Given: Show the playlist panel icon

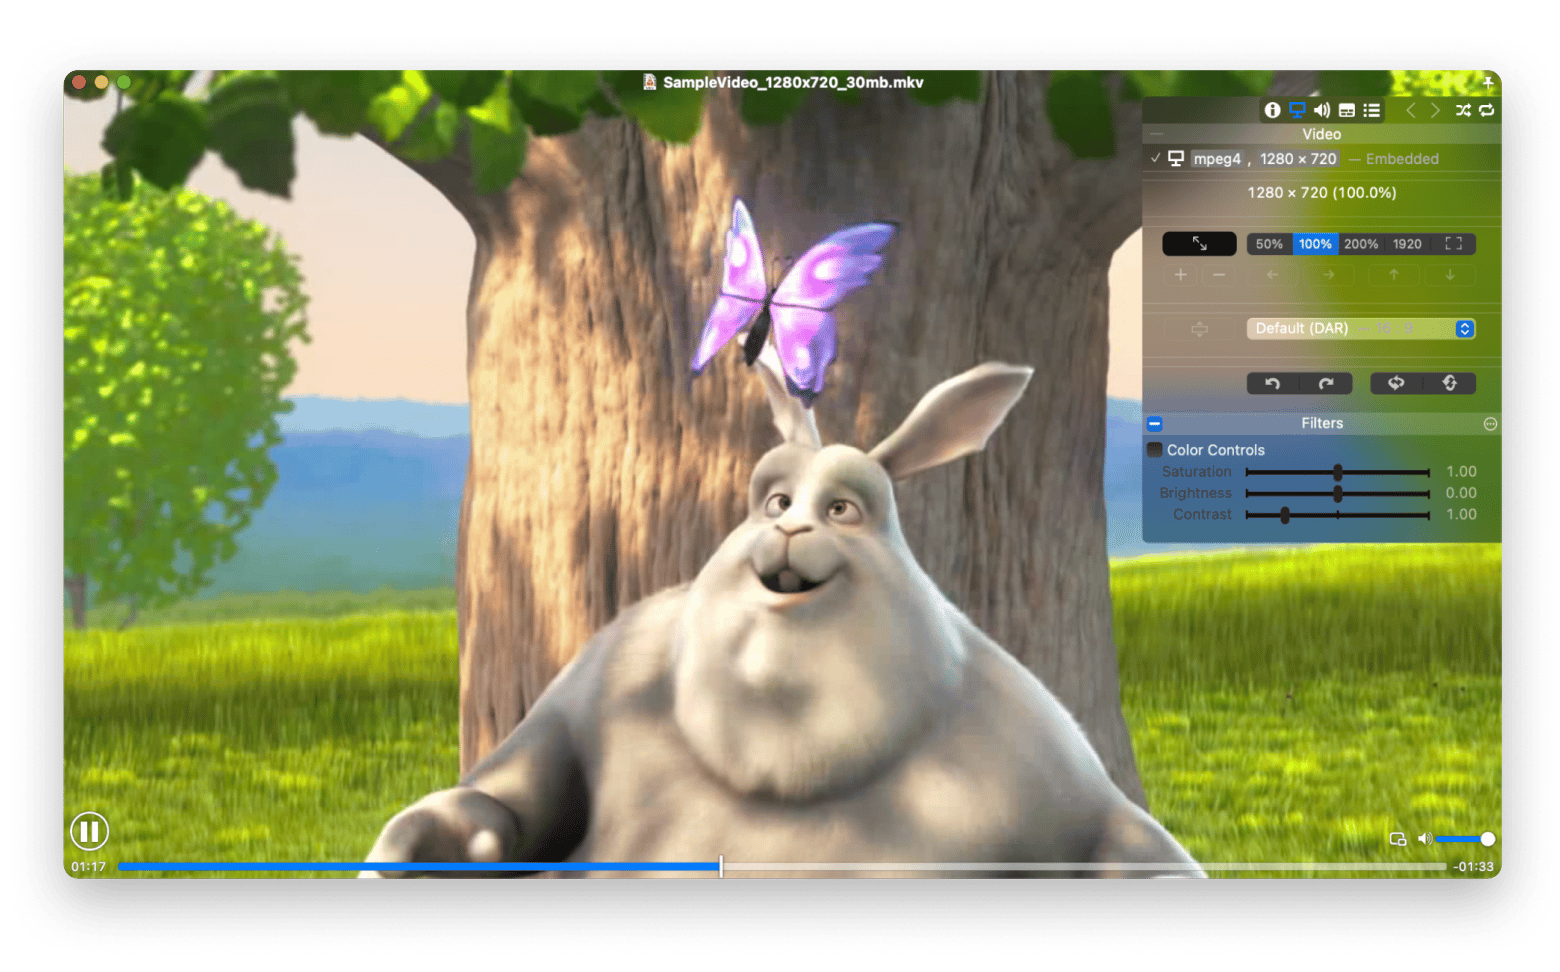Looking at the screenshot, I should pos(1372,110).
